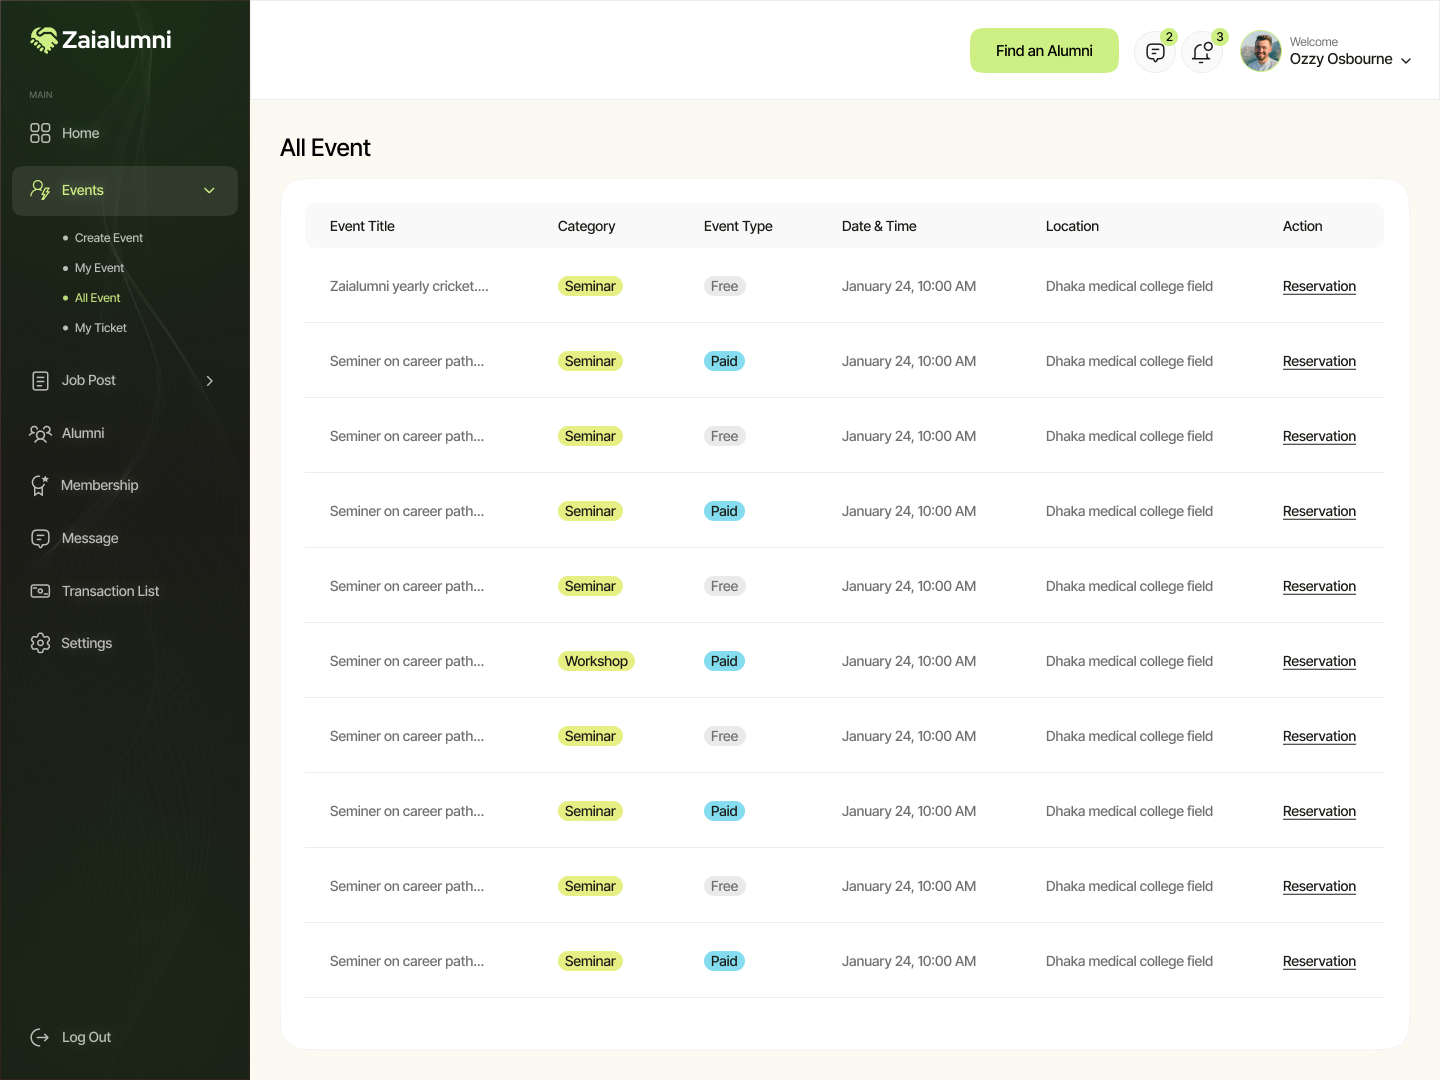Select the Home icon in sidebar
1440x1080 pixels.
(40, 132)
